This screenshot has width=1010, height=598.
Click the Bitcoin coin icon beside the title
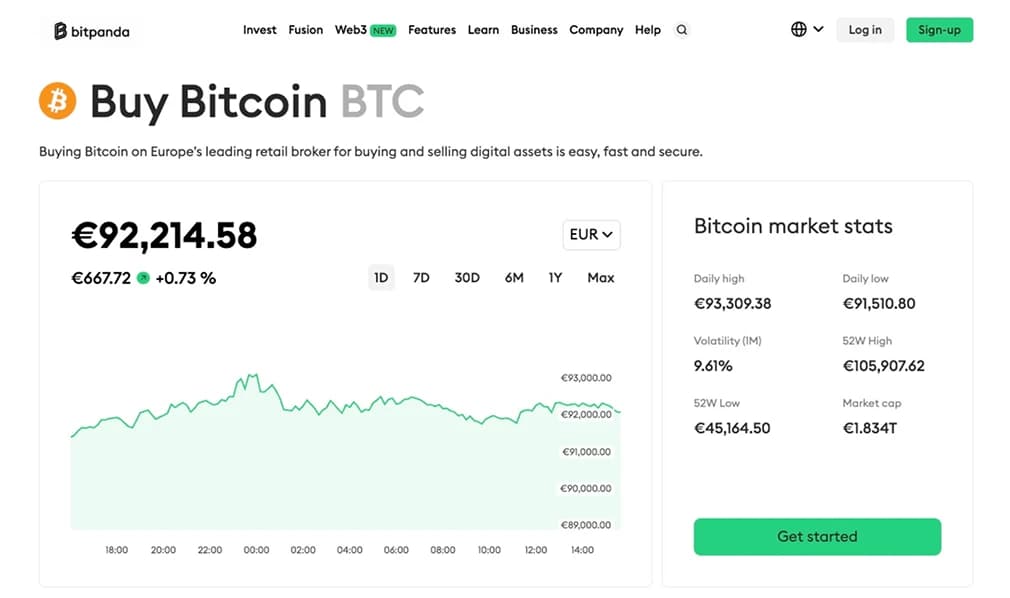[56, 101]
